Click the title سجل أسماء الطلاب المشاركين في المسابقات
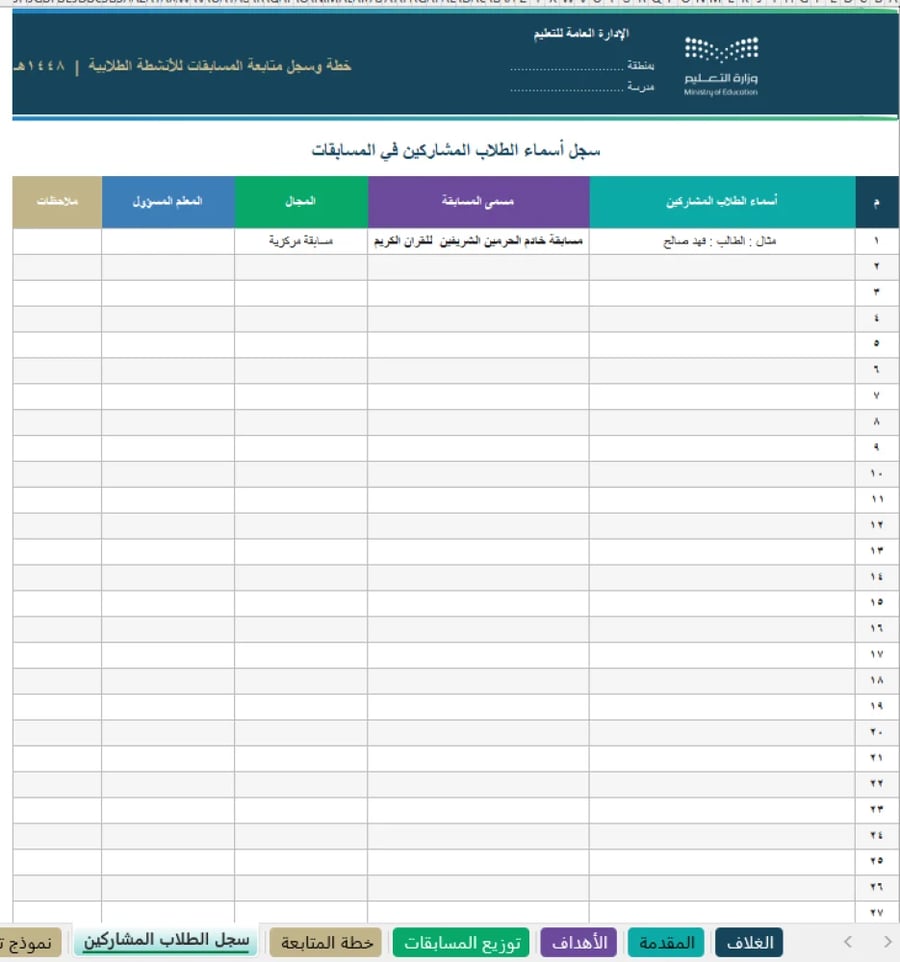900x962 pixels. click(x=456, y=150)
